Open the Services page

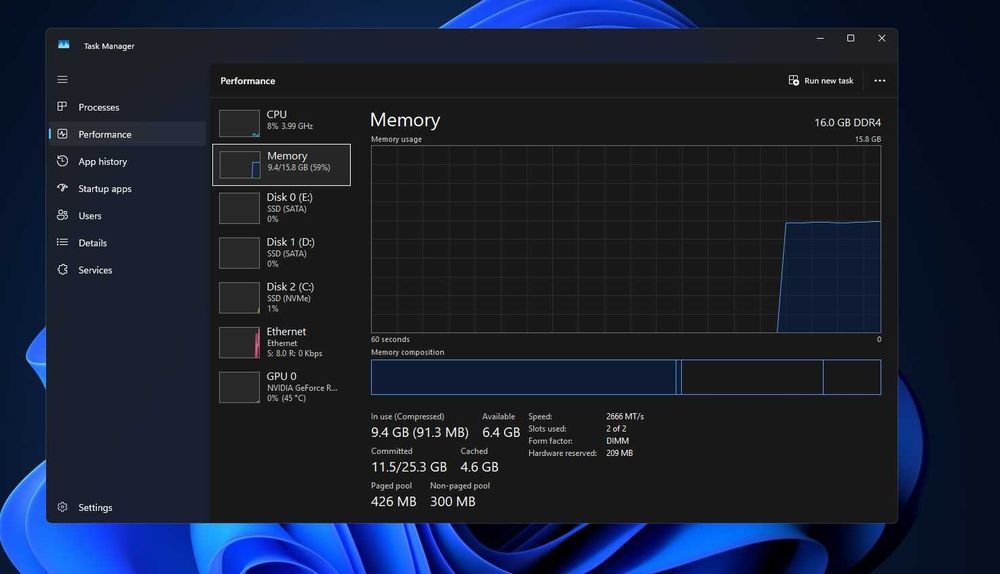(x=95, y=270)
